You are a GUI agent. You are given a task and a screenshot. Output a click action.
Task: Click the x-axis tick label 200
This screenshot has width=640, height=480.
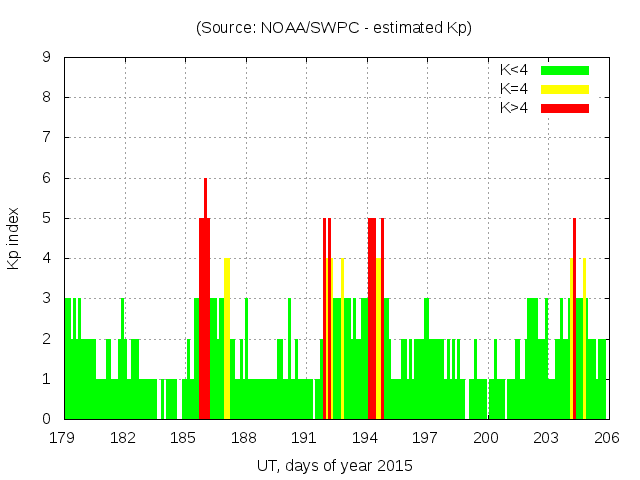click(486, 437)
